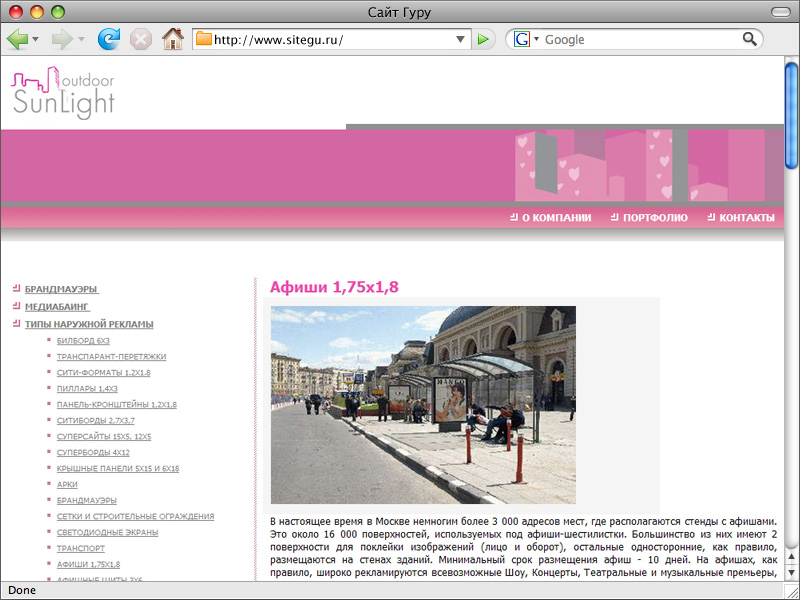The image size is (800, 600).
Task: Open the КОНТАКТЫ menu item
Action: click(741, 218)
